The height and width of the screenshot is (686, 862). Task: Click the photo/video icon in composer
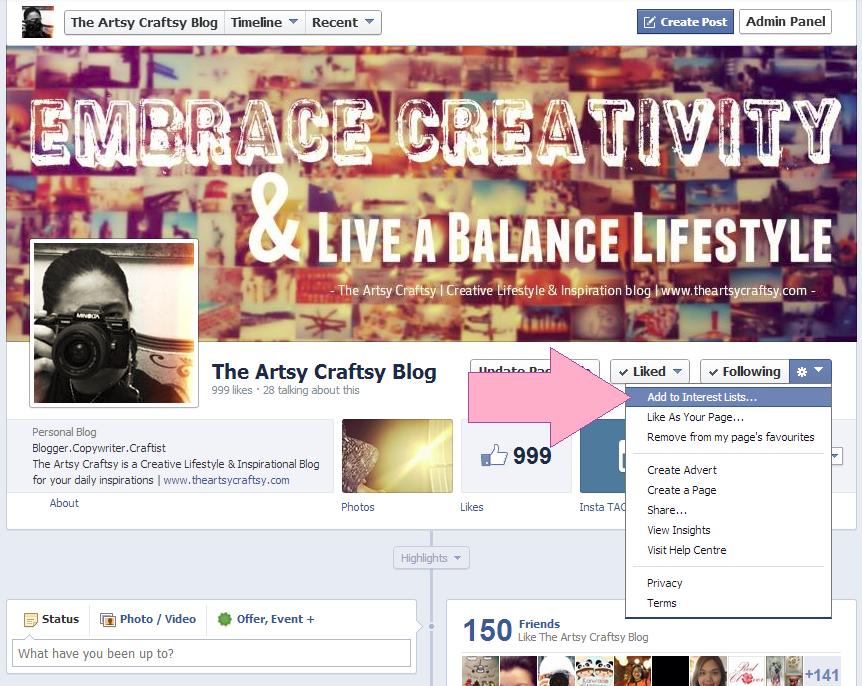[x=108, y=620]
